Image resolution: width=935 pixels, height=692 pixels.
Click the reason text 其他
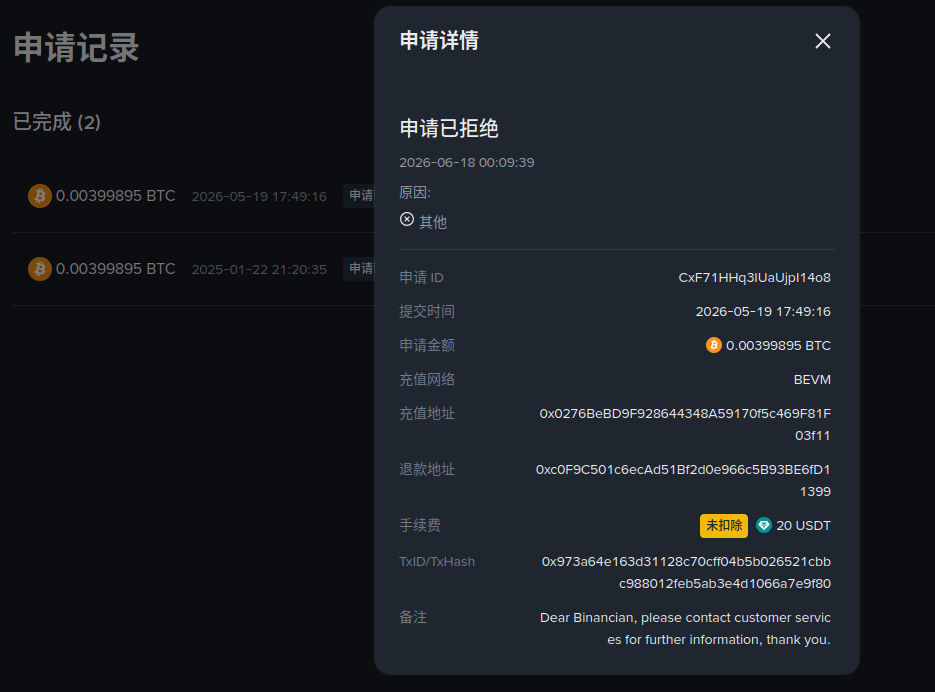pyautogui.click(x=433, y=223)
